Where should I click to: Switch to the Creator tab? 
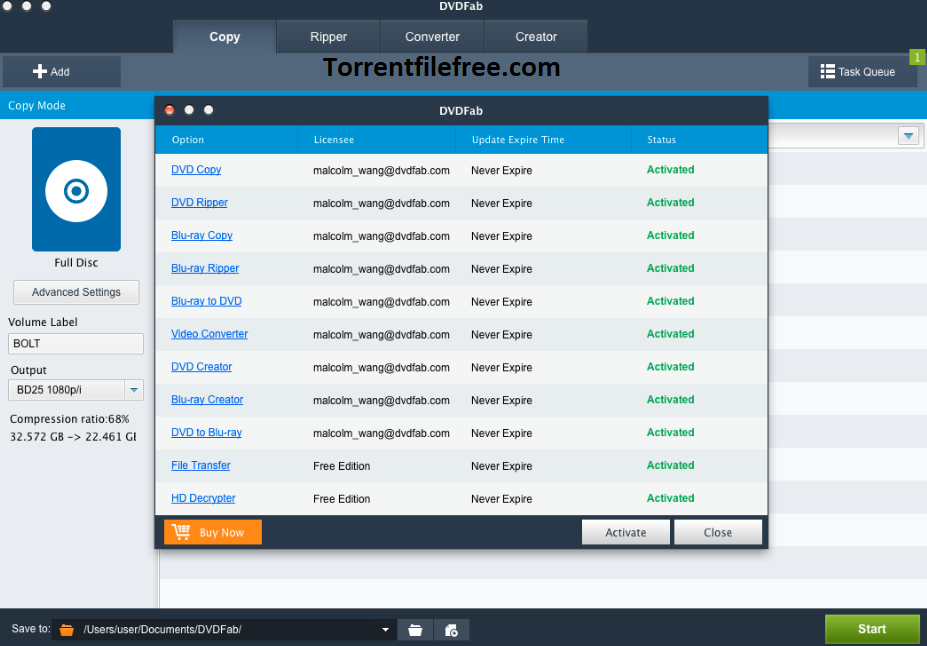(536, 37)
